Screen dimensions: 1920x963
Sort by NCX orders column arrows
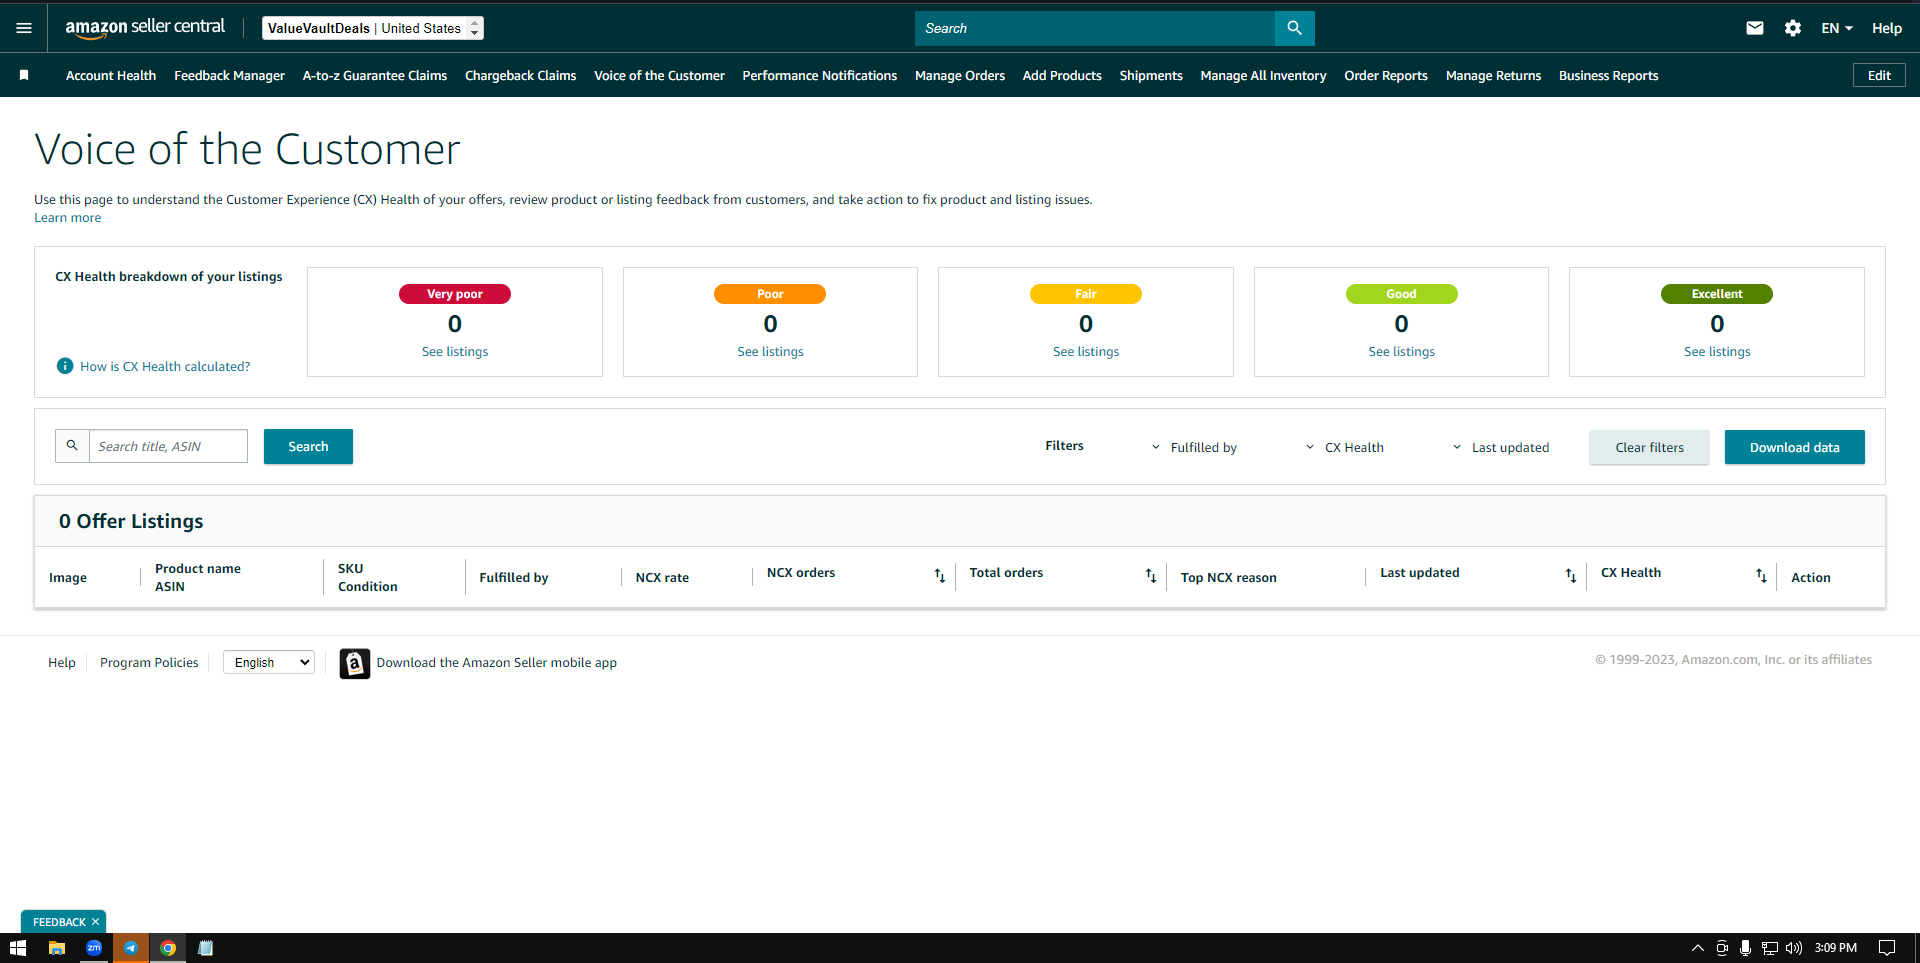point(939,575)
